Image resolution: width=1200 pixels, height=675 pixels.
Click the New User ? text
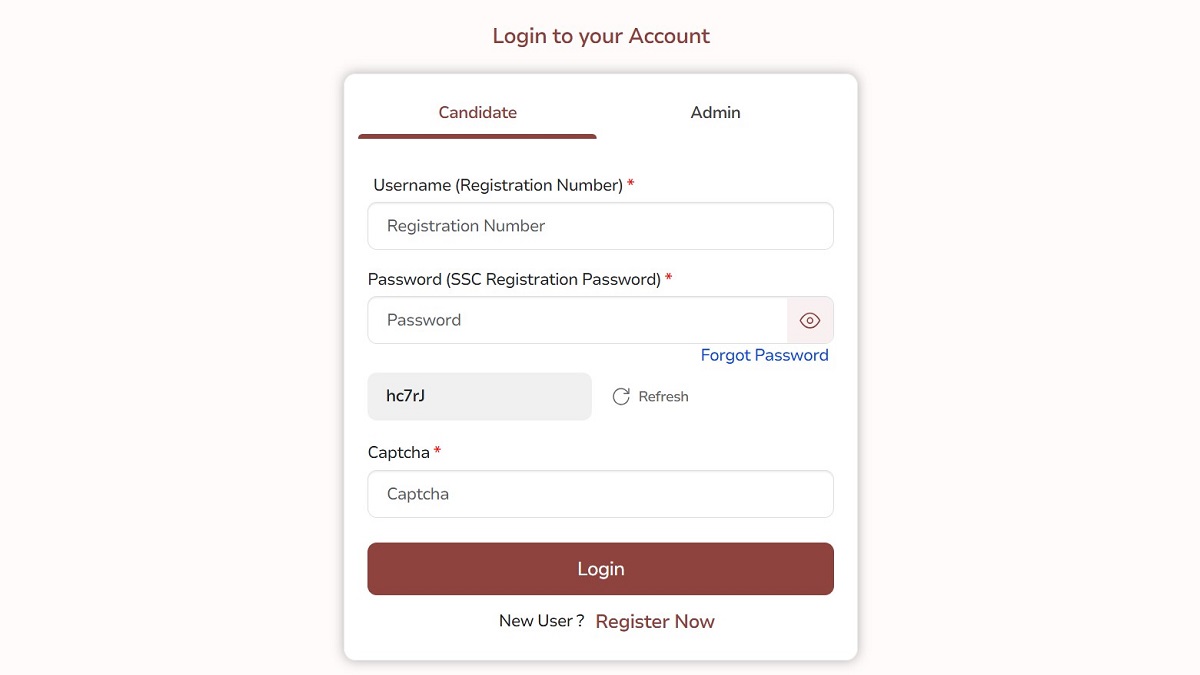point(541,621)
